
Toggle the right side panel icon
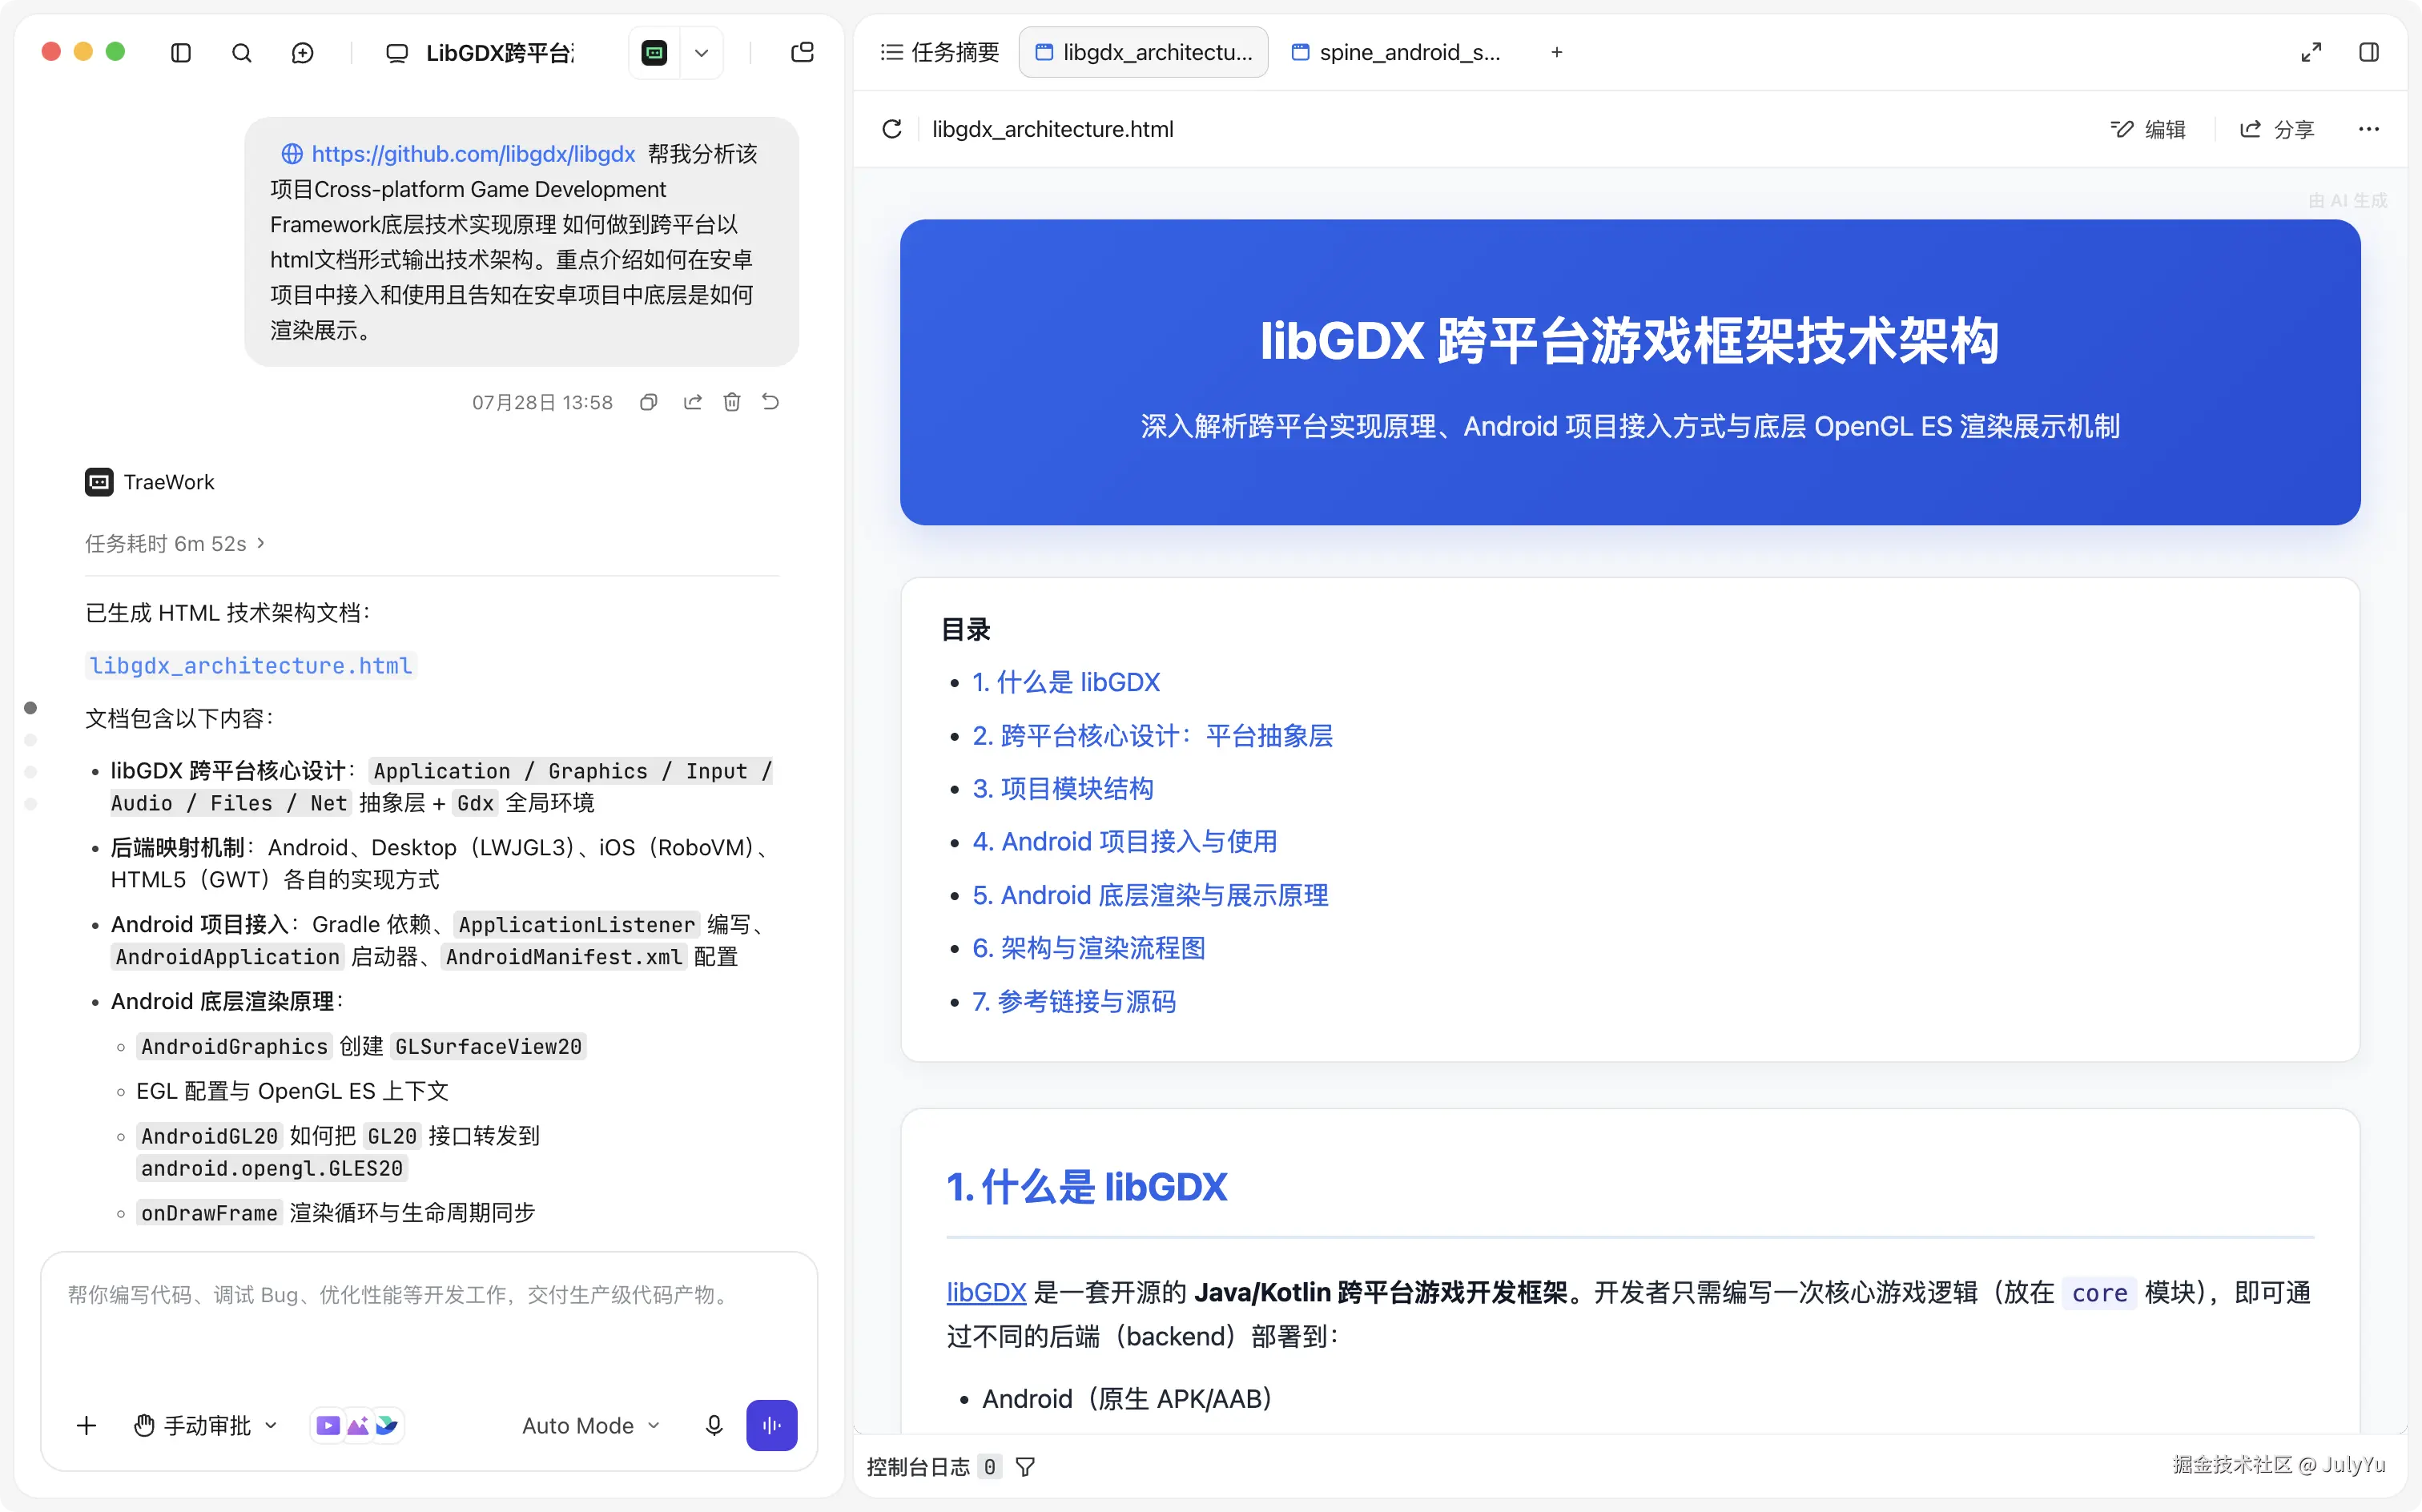click(2369, 53)
